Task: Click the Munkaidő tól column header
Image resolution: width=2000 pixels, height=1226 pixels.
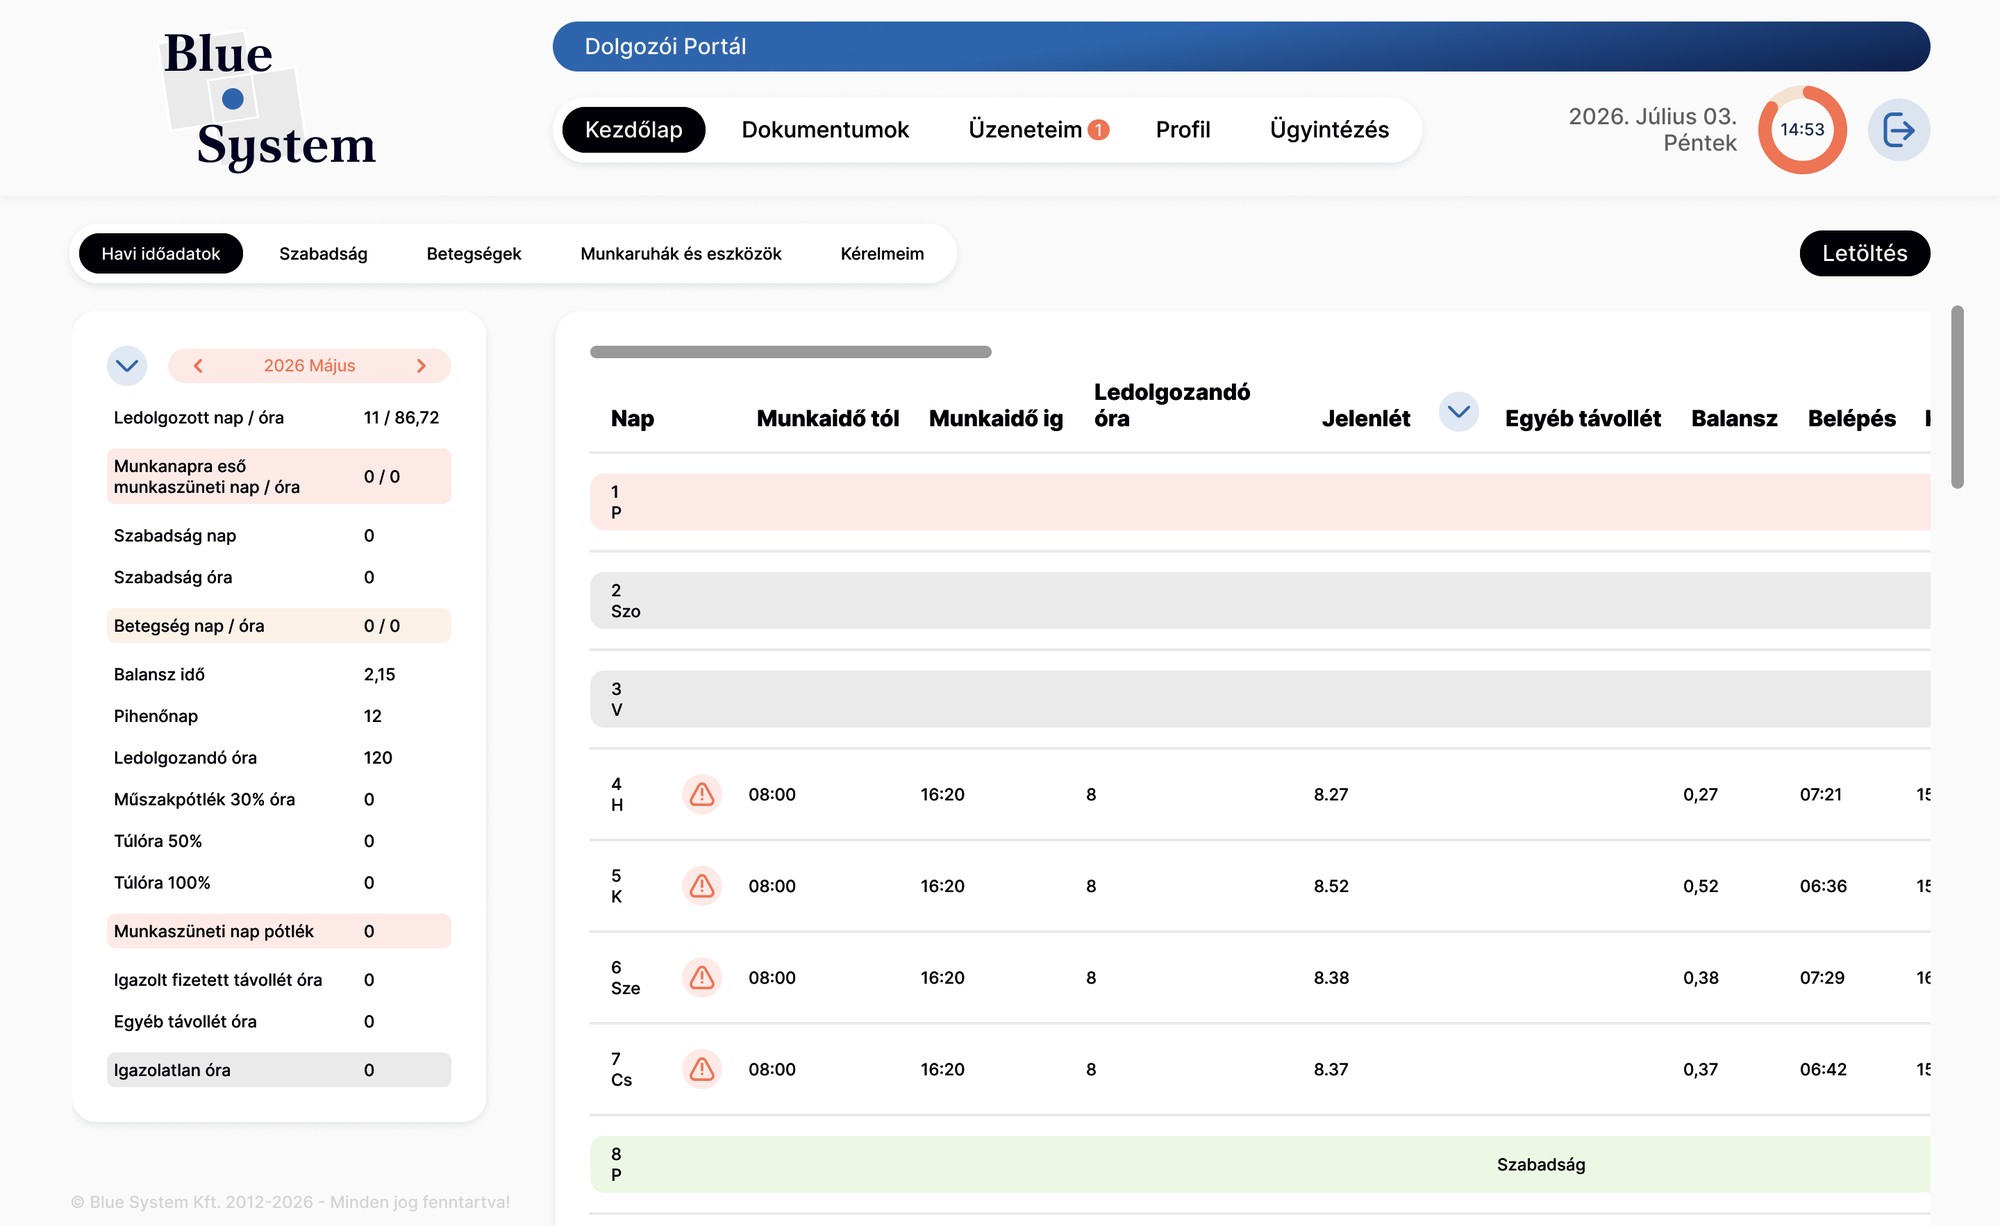Action: [x=828, y=419]
